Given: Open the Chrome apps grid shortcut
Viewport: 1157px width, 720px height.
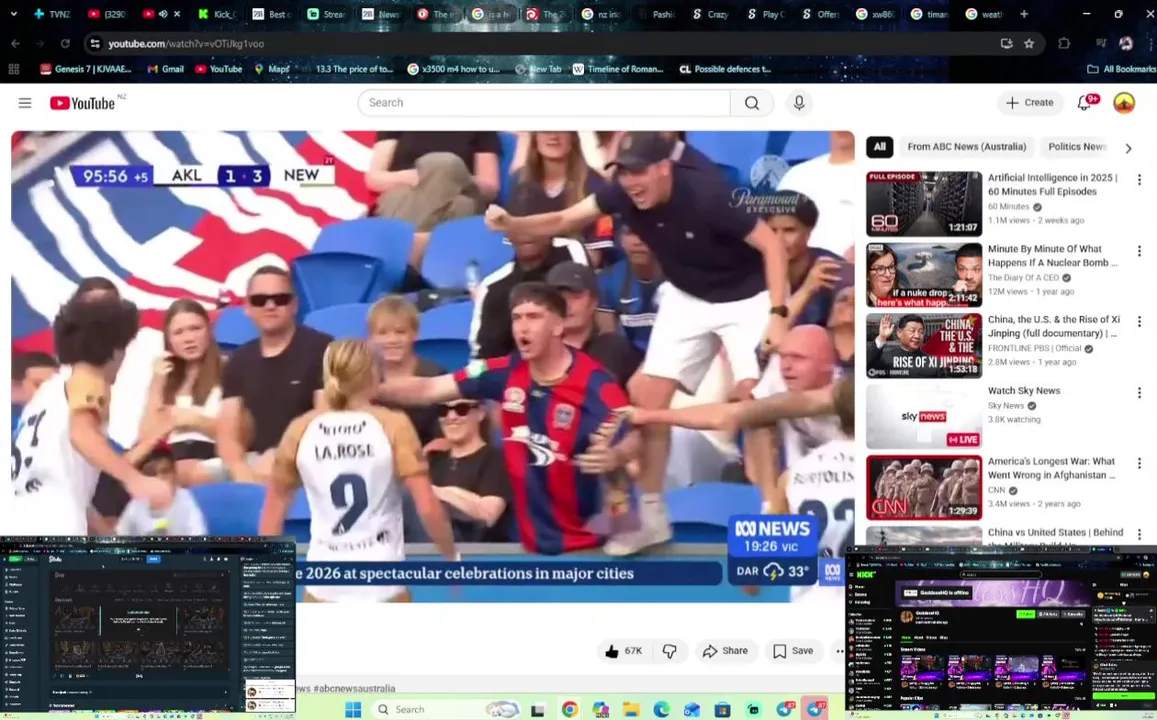Looking at the screenshot, I should (13, 69).
